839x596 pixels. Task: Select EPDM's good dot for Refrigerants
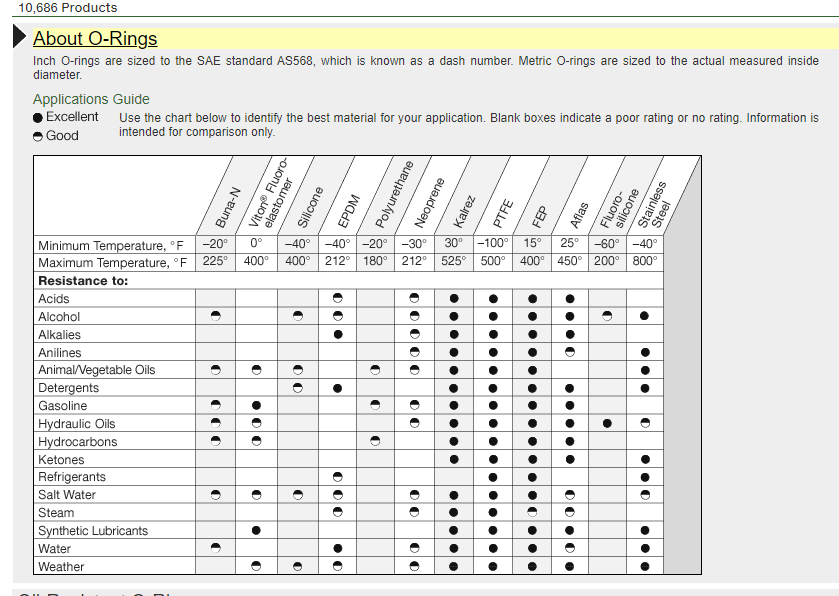pos(338,477)
